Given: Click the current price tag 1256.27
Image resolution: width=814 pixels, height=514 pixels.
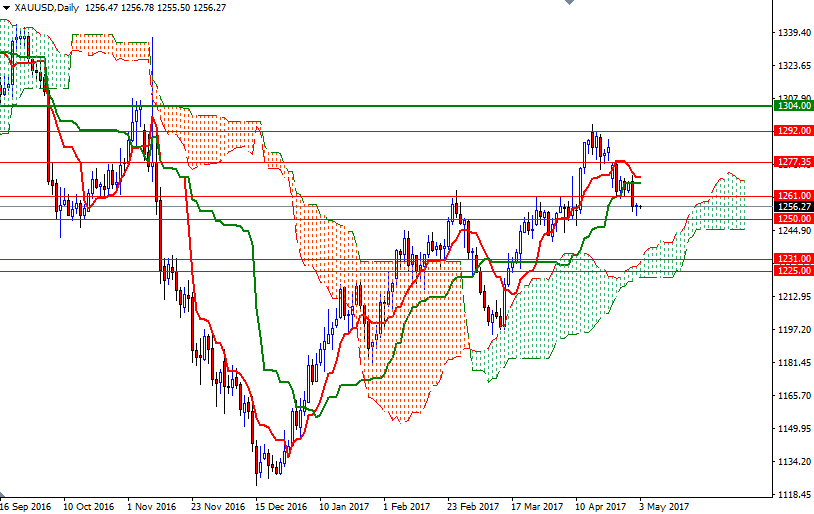Looking at the screenshot, I should click(794, 207).
